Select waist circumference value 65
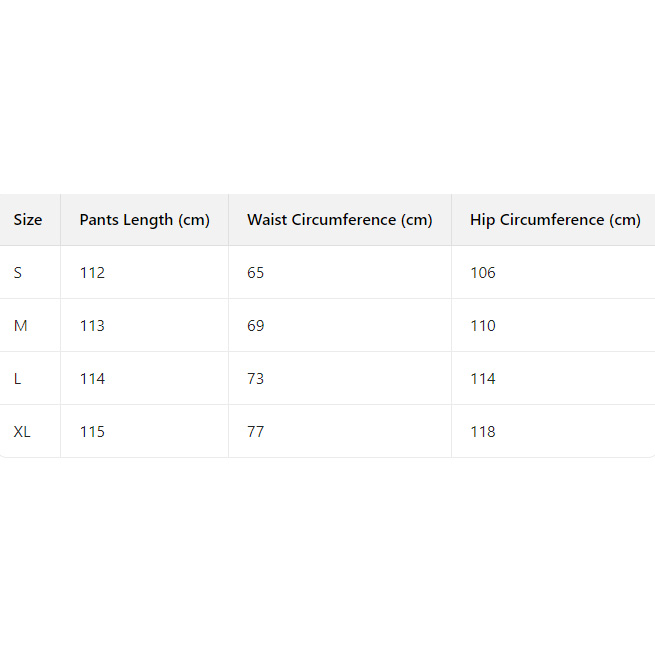This screenshot has width=655, height=655. click(x=256, y=273)
